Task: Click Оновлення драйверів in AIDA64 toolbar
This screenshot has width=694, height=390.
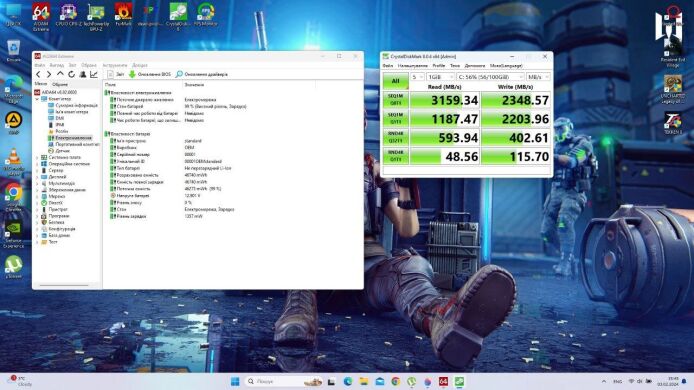Action: coord(201,74)
